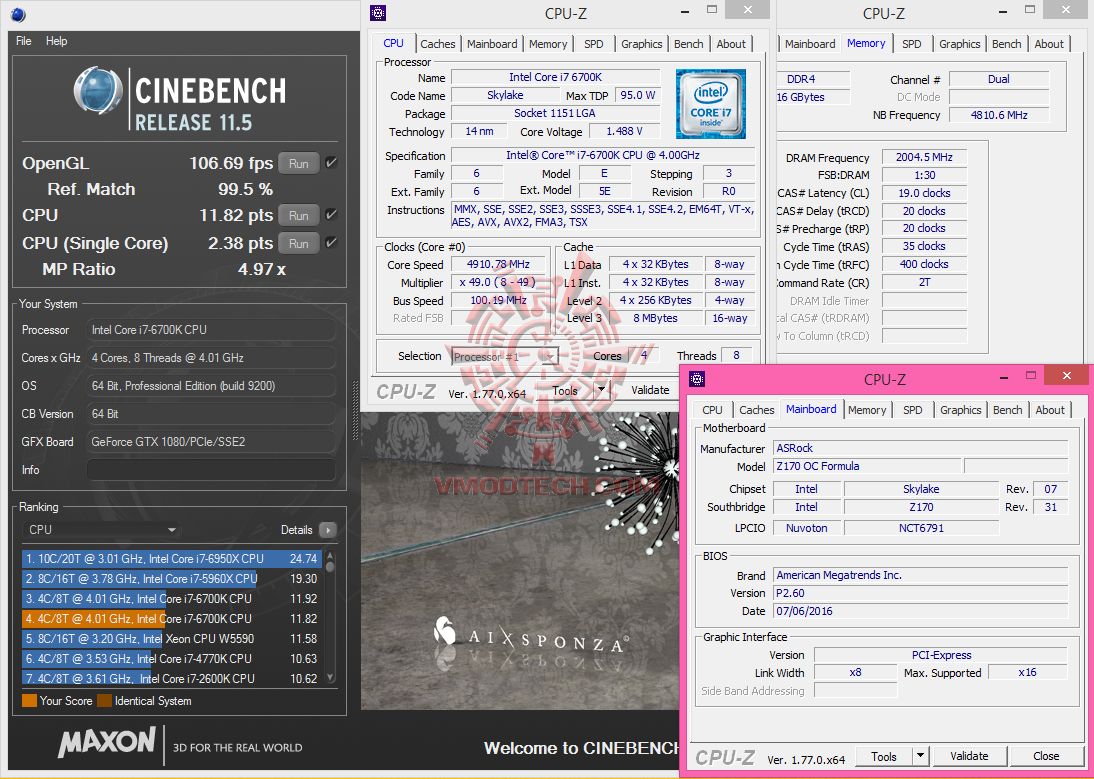Toggle the OpenGL test checkbox
Image resolution: width=1094 pixels, height=779 pixels.
(x=331, y=163)
